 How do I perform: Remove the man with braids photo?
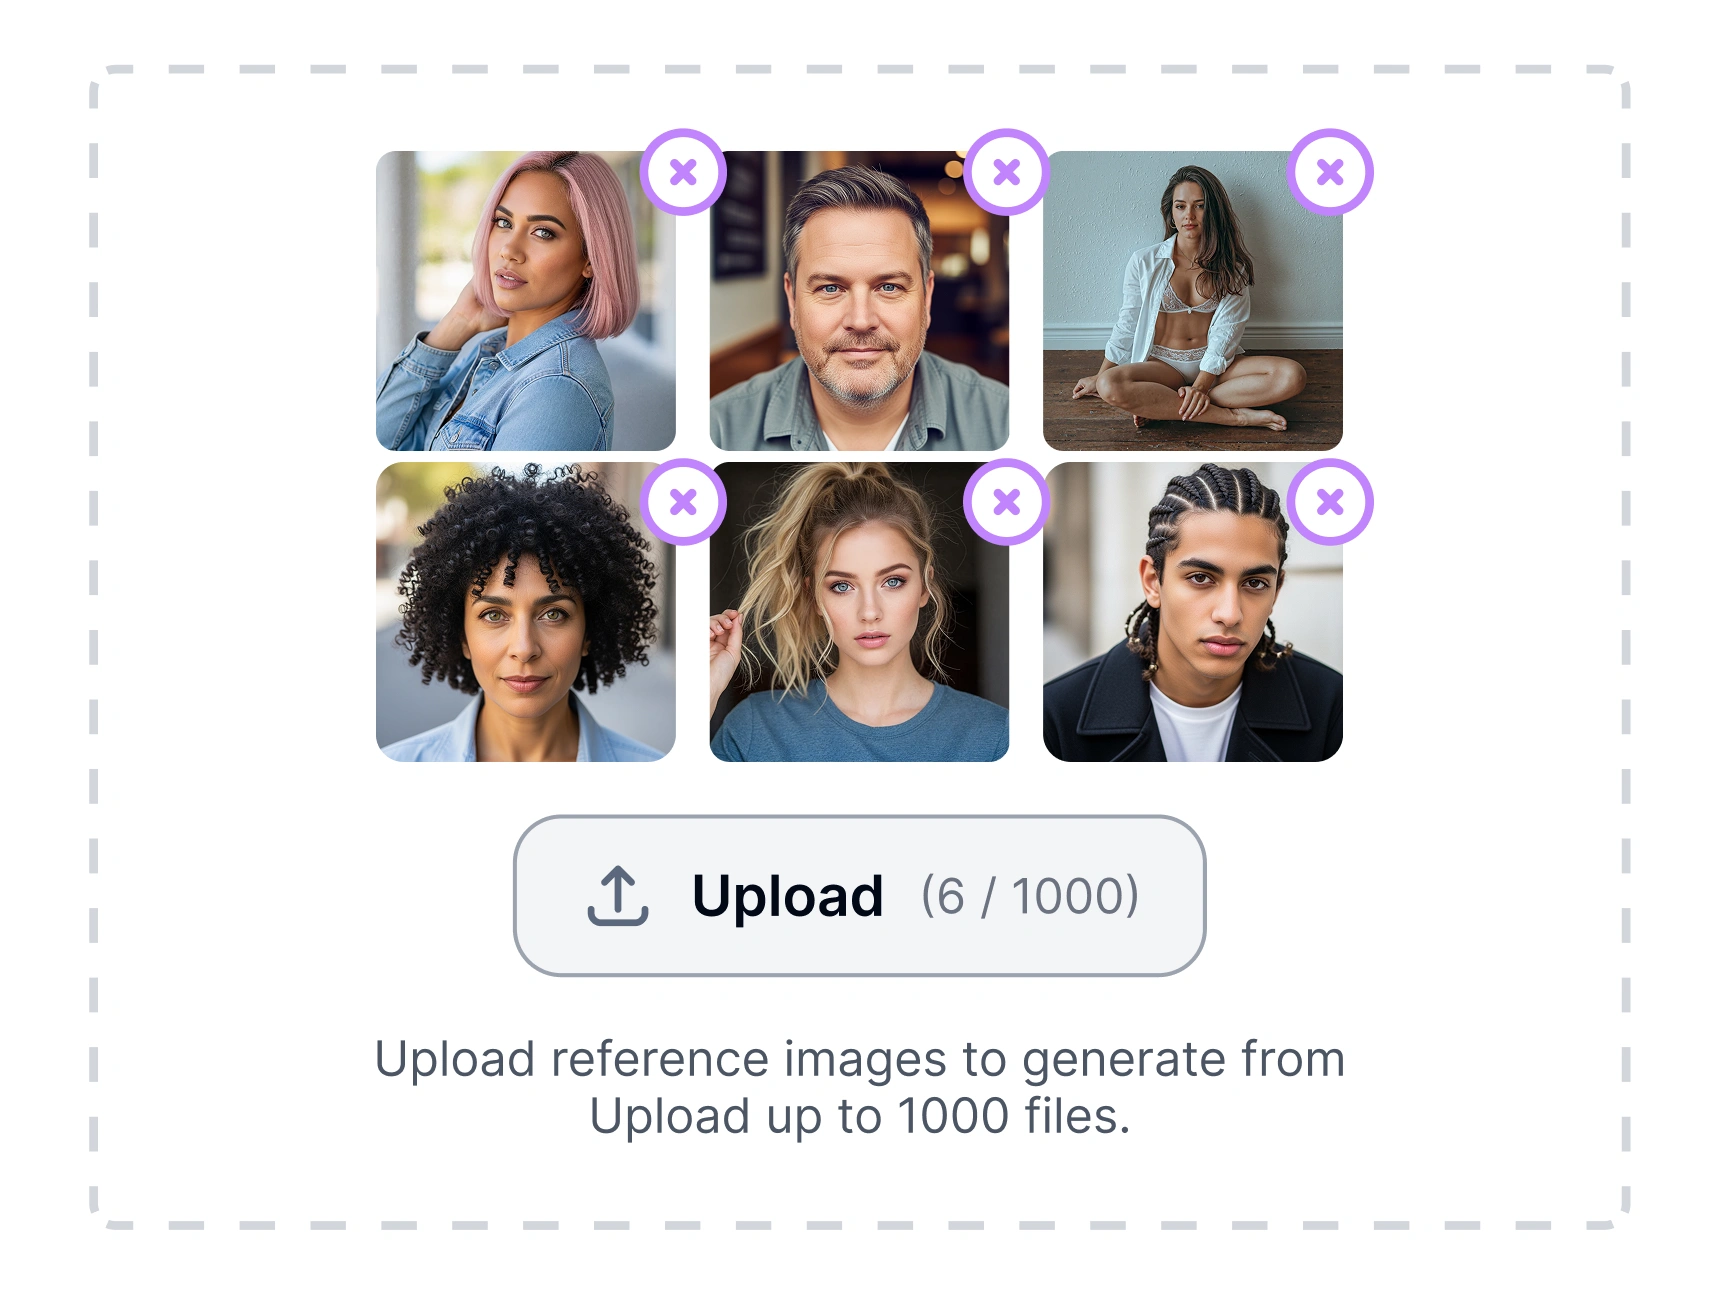pos(1329,503)
